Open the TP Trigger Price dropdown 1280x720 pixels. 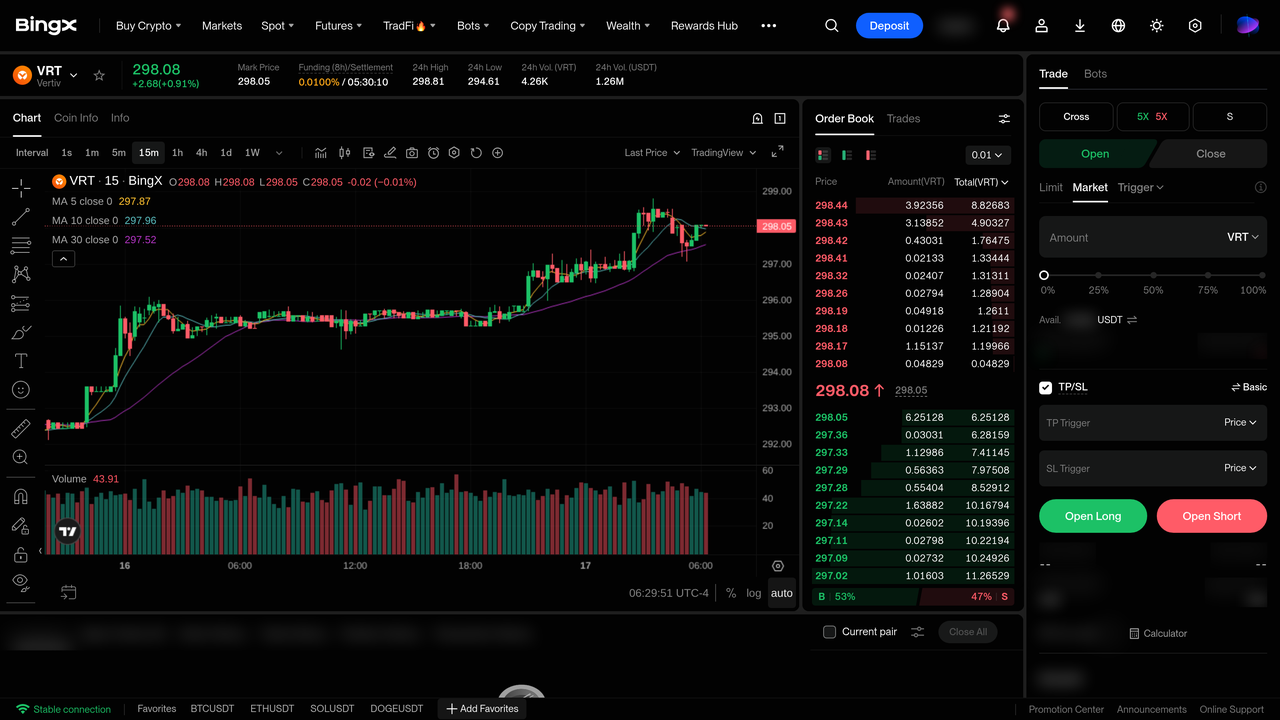1240,422
